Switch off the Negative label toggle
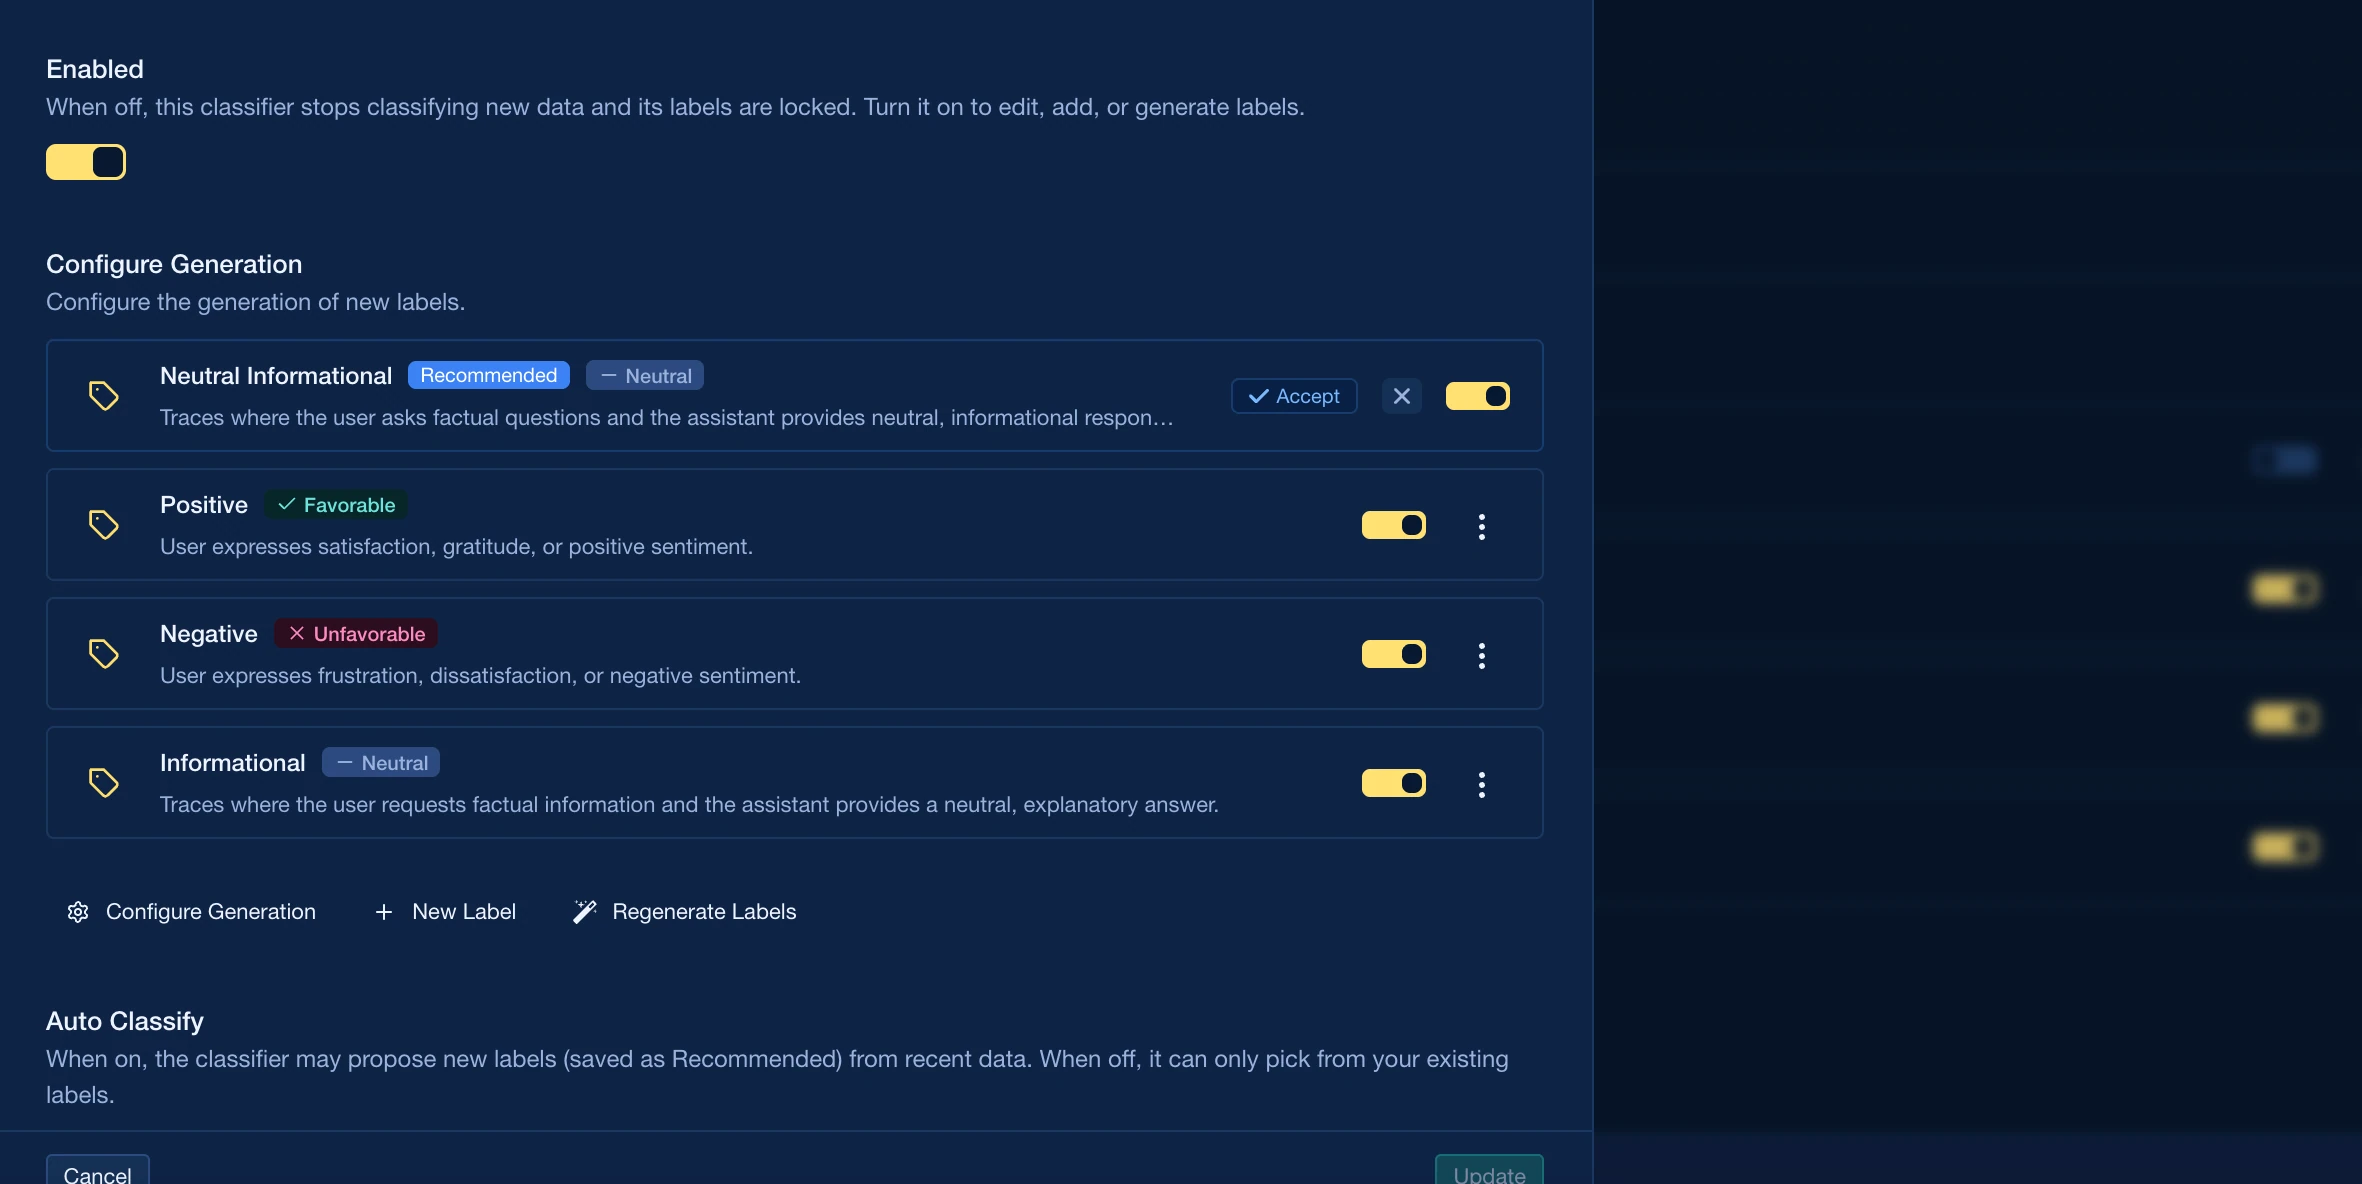Image resolution: width=2362 pixels, height=1184 pixels. point(1394,654)
